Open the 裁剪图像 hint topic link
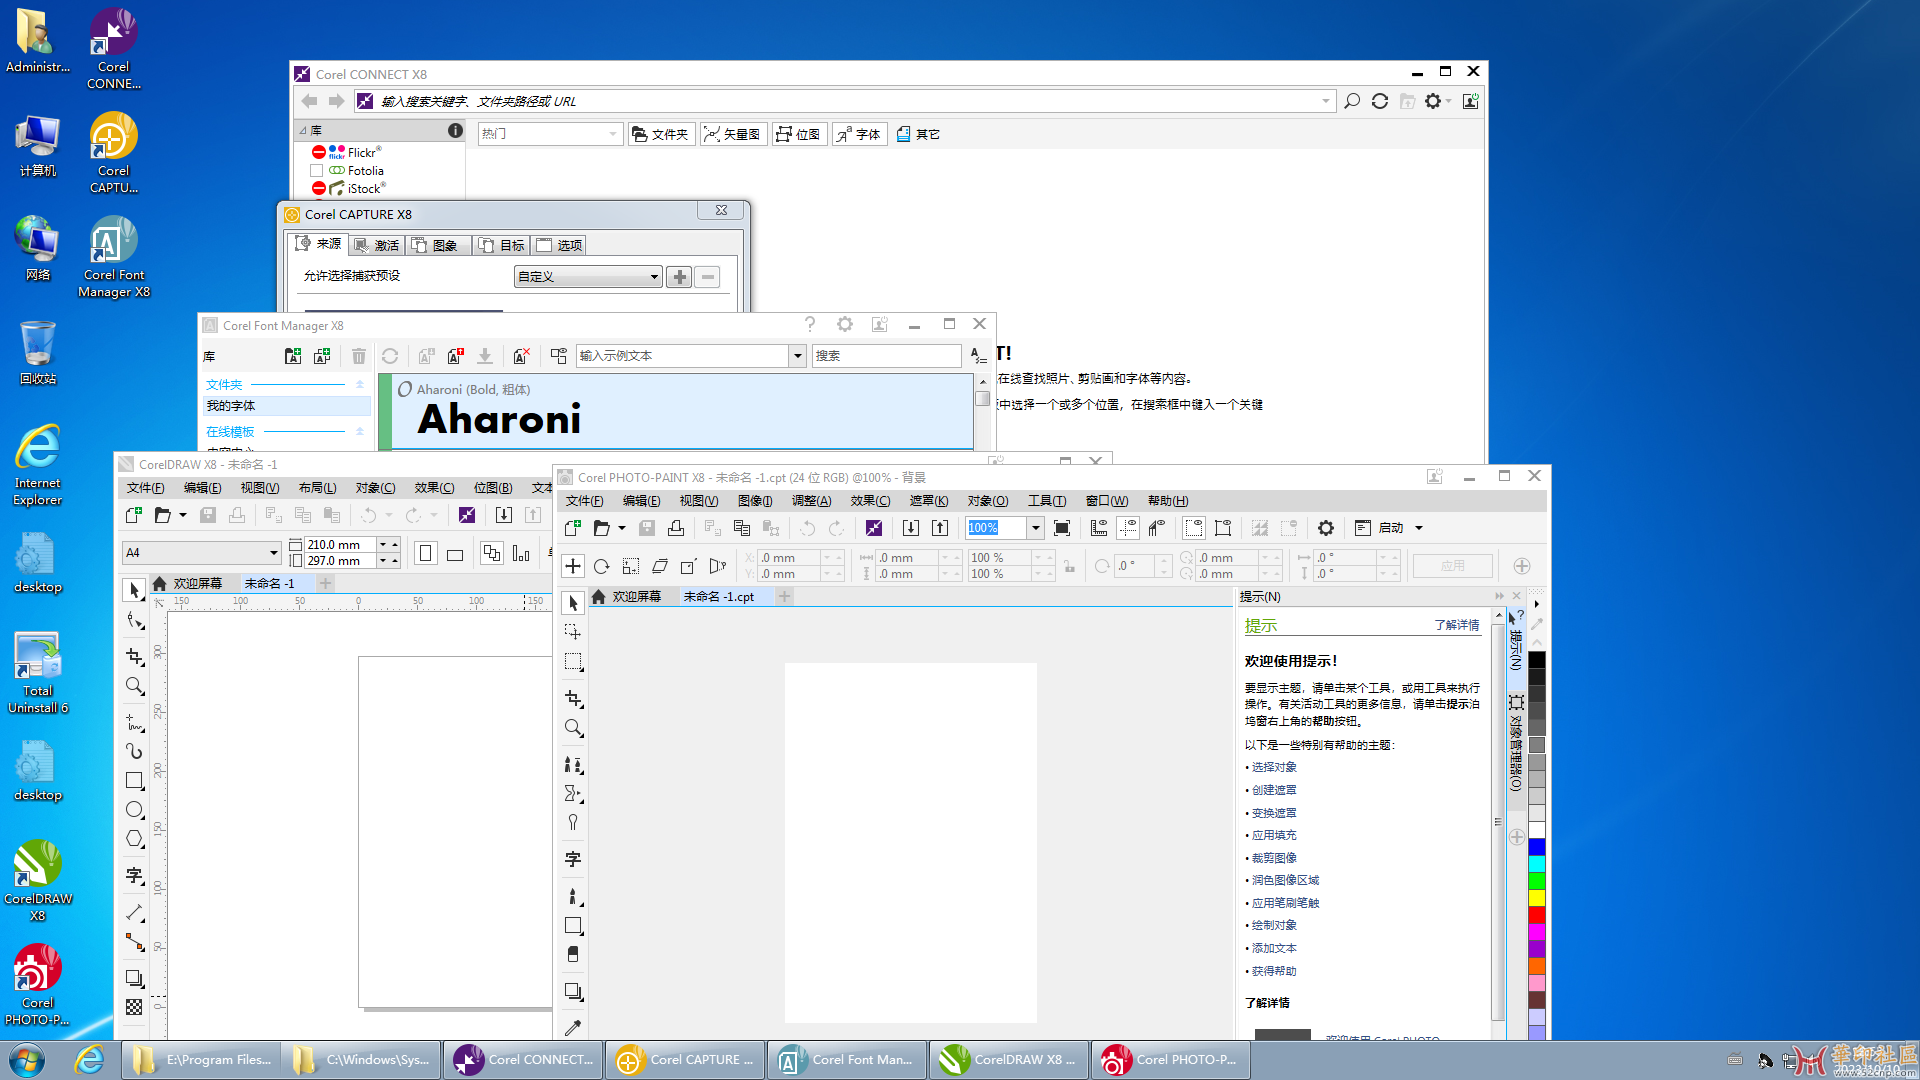 point(1274,858)
